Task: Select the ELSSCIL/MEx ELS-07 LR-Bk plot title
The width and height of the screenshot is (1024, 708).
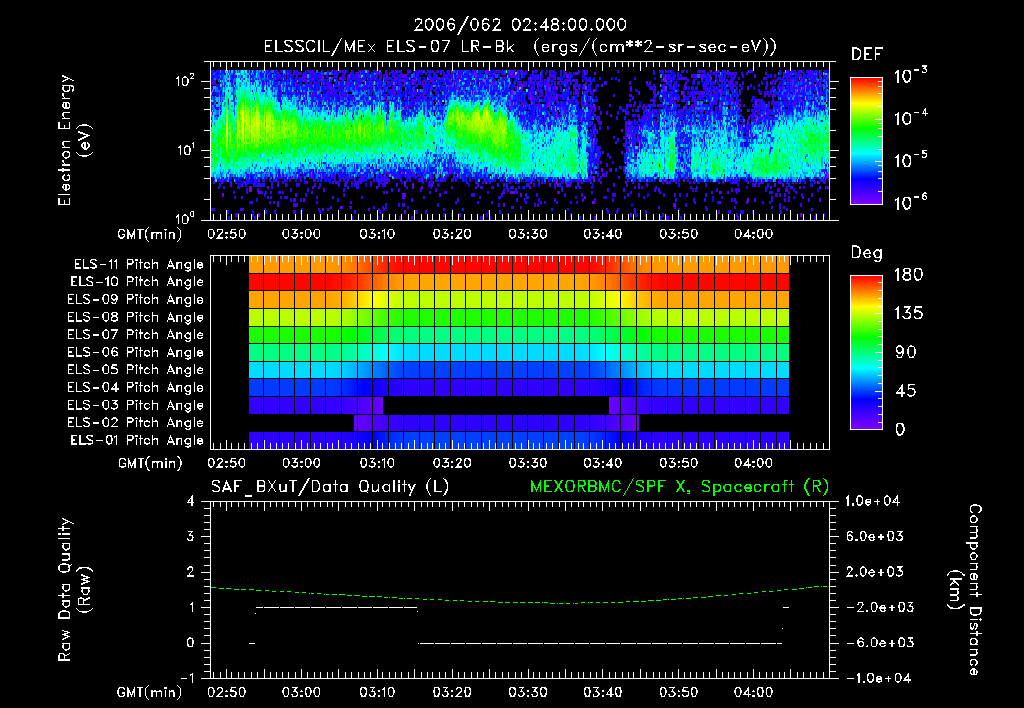Action: tap(520, 47)
